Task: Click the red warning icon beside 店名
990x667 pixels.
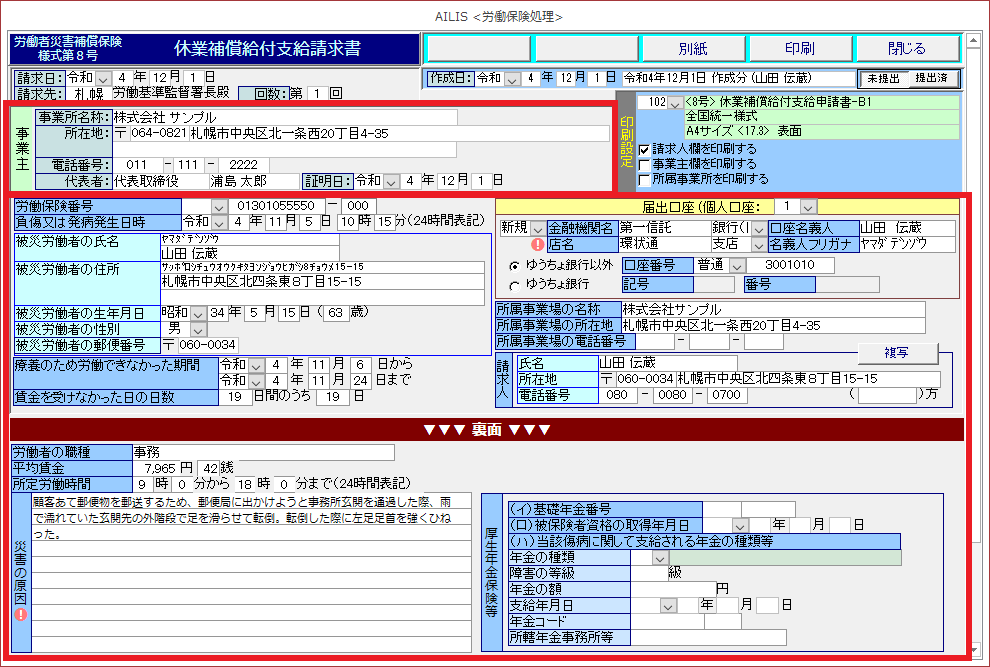Action: click(537, 243)
